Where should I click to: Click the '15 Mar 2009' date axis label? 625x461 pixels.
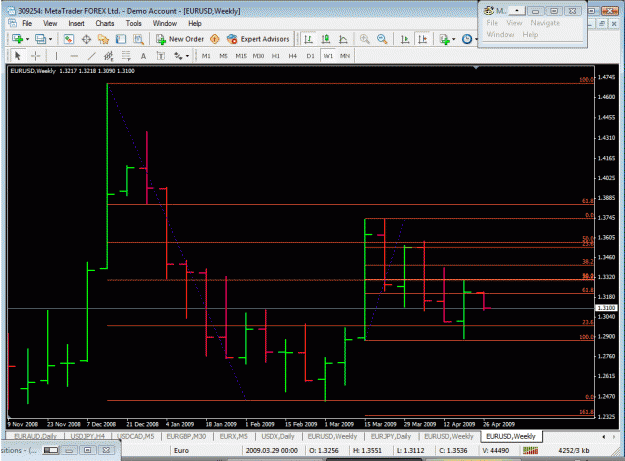click(380, 424)
